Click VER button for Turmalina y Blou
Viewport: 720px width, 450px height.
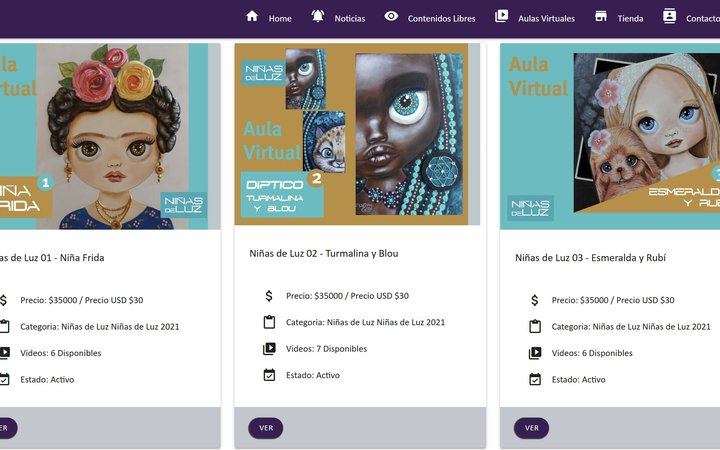(x=266, y=428)
